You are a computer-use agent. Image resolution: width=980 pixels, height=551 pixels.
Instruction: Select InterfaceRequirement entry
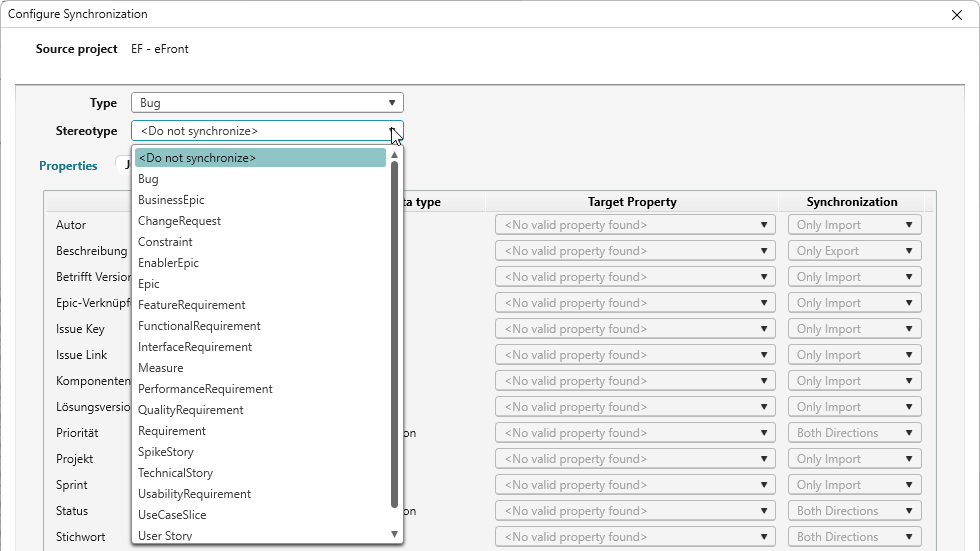click(260, 347)
